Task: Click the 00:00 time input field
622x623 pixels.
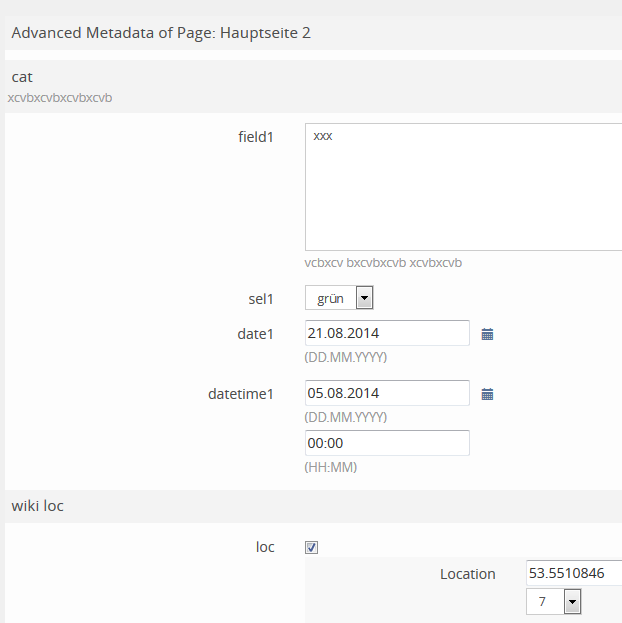Action: pos(387,443)
